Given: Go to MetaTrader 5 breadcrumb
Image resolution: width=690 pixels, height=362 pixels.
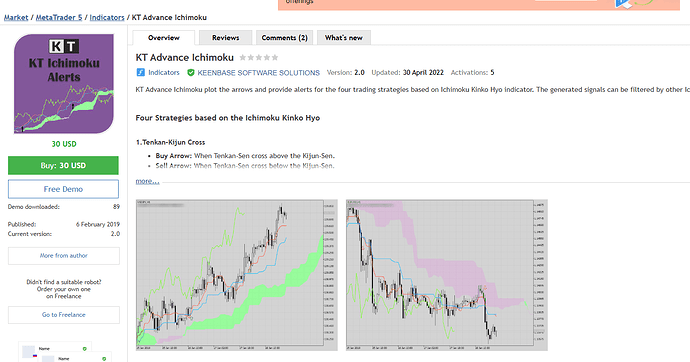Looking at the screenshot, I should click(59, 18).
